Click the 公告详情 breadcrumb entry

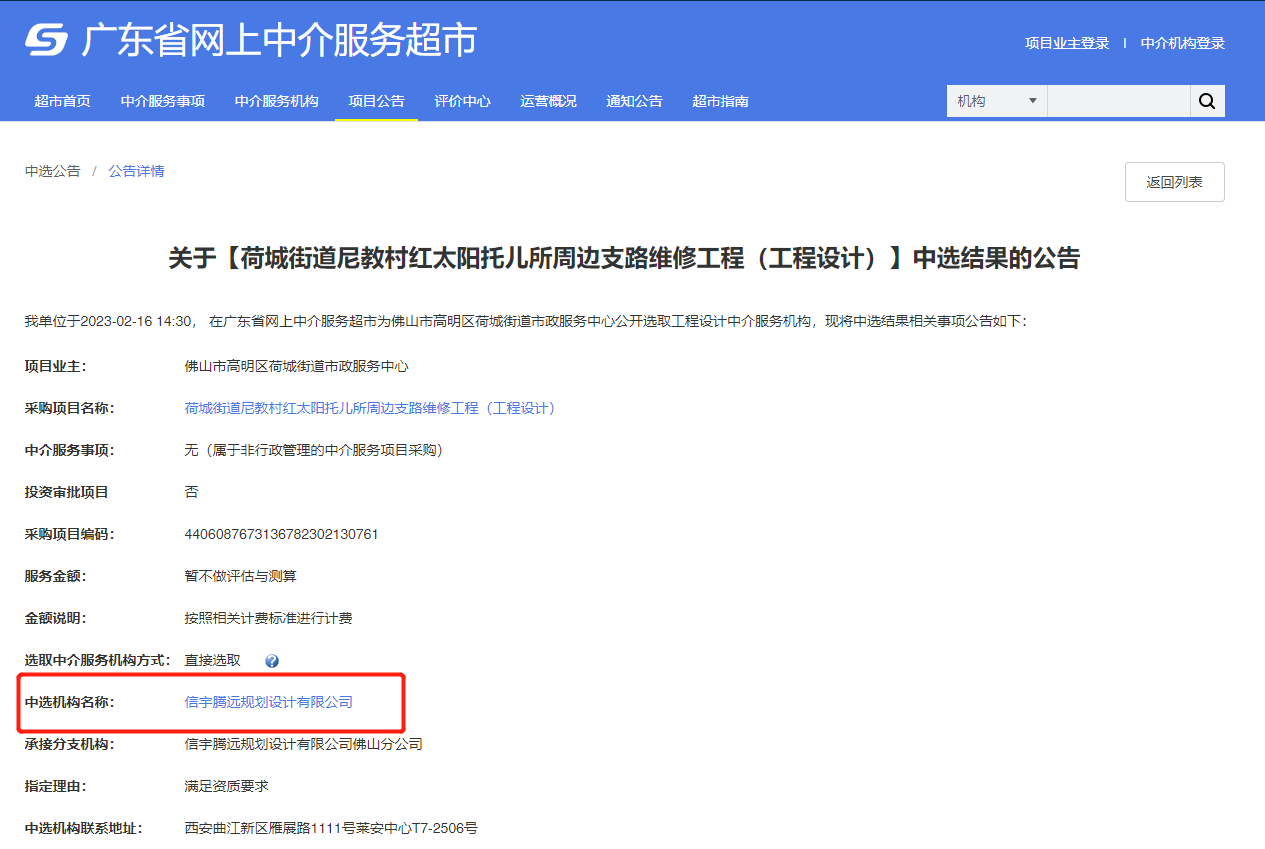click(x=136, y=171)
